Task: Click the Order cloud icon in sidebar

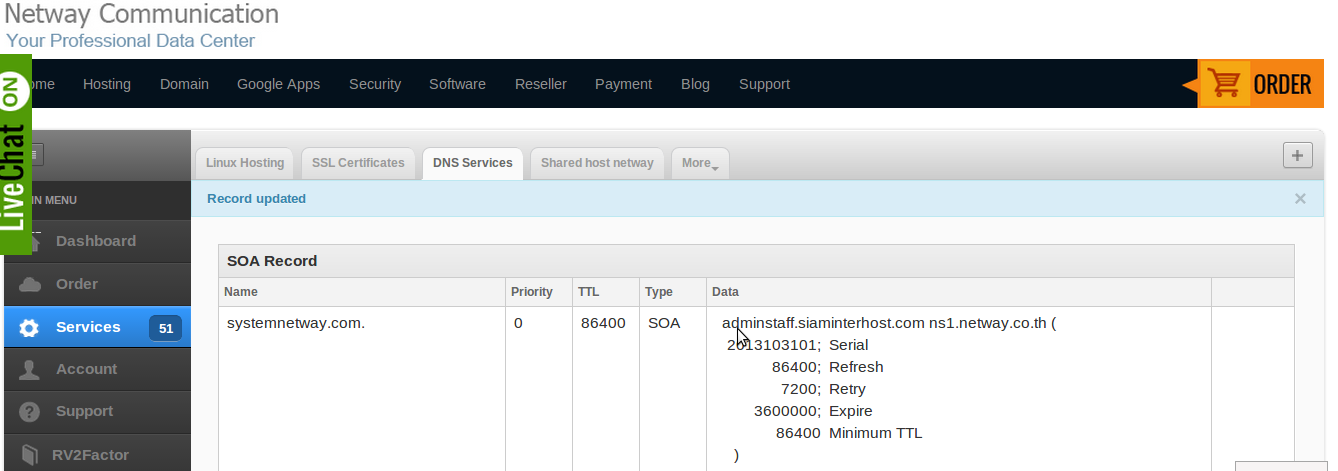Action: pyautogui.click(x=30, y=285)
